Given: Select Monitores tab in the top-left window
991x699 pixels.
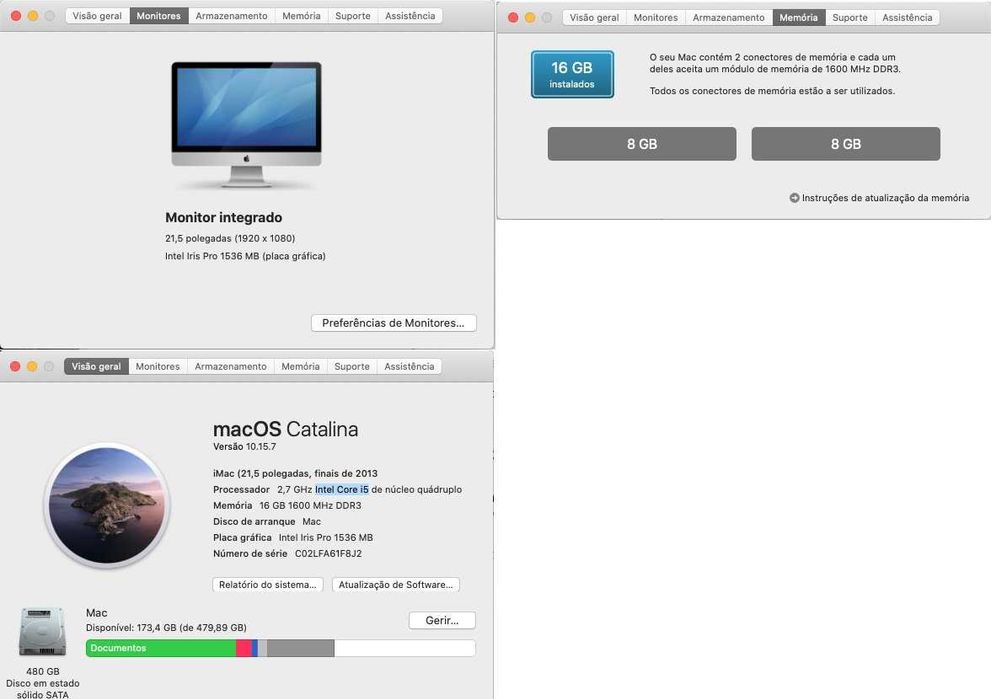Looking at the screenshot, I should 159,16.
